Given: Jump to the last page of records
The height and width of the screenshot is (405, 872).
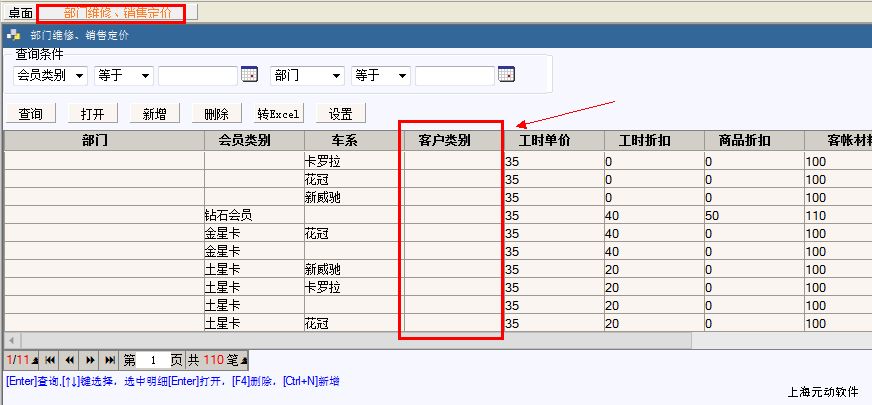Looking at the screenshot, I should (x=110, y=359).
